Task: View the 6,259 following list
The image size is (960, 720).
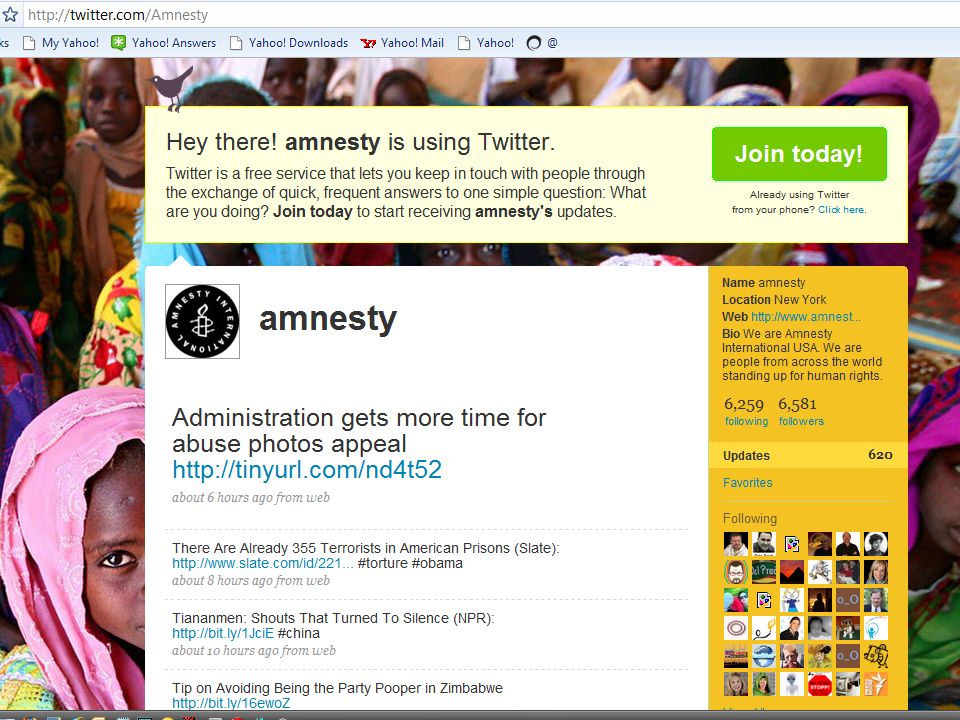Action: pyautogui.click(x=746, y=411)
